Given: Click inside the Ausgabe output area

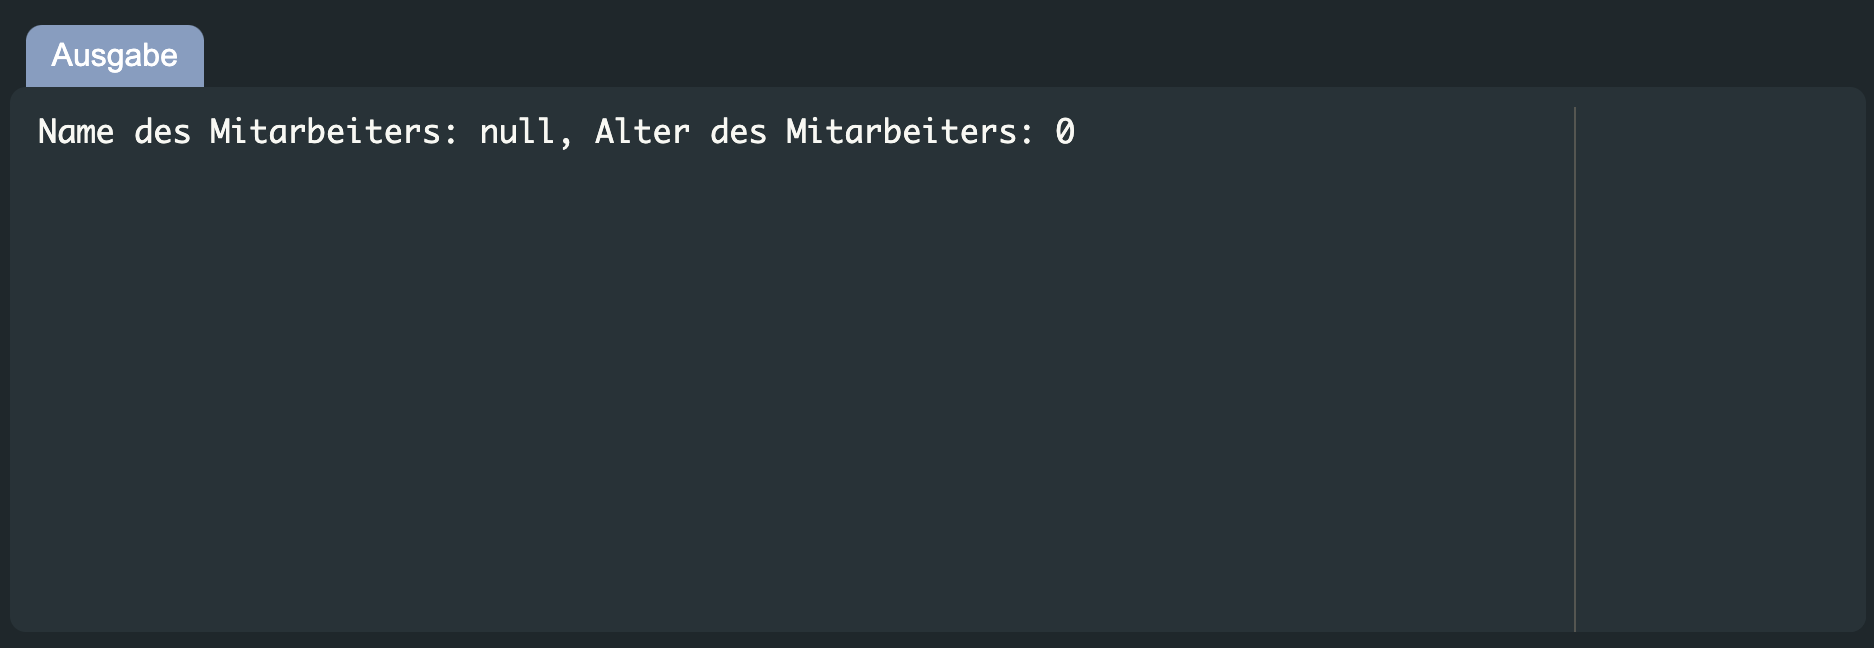Looking at the screenshot, I should pos(700,350).
